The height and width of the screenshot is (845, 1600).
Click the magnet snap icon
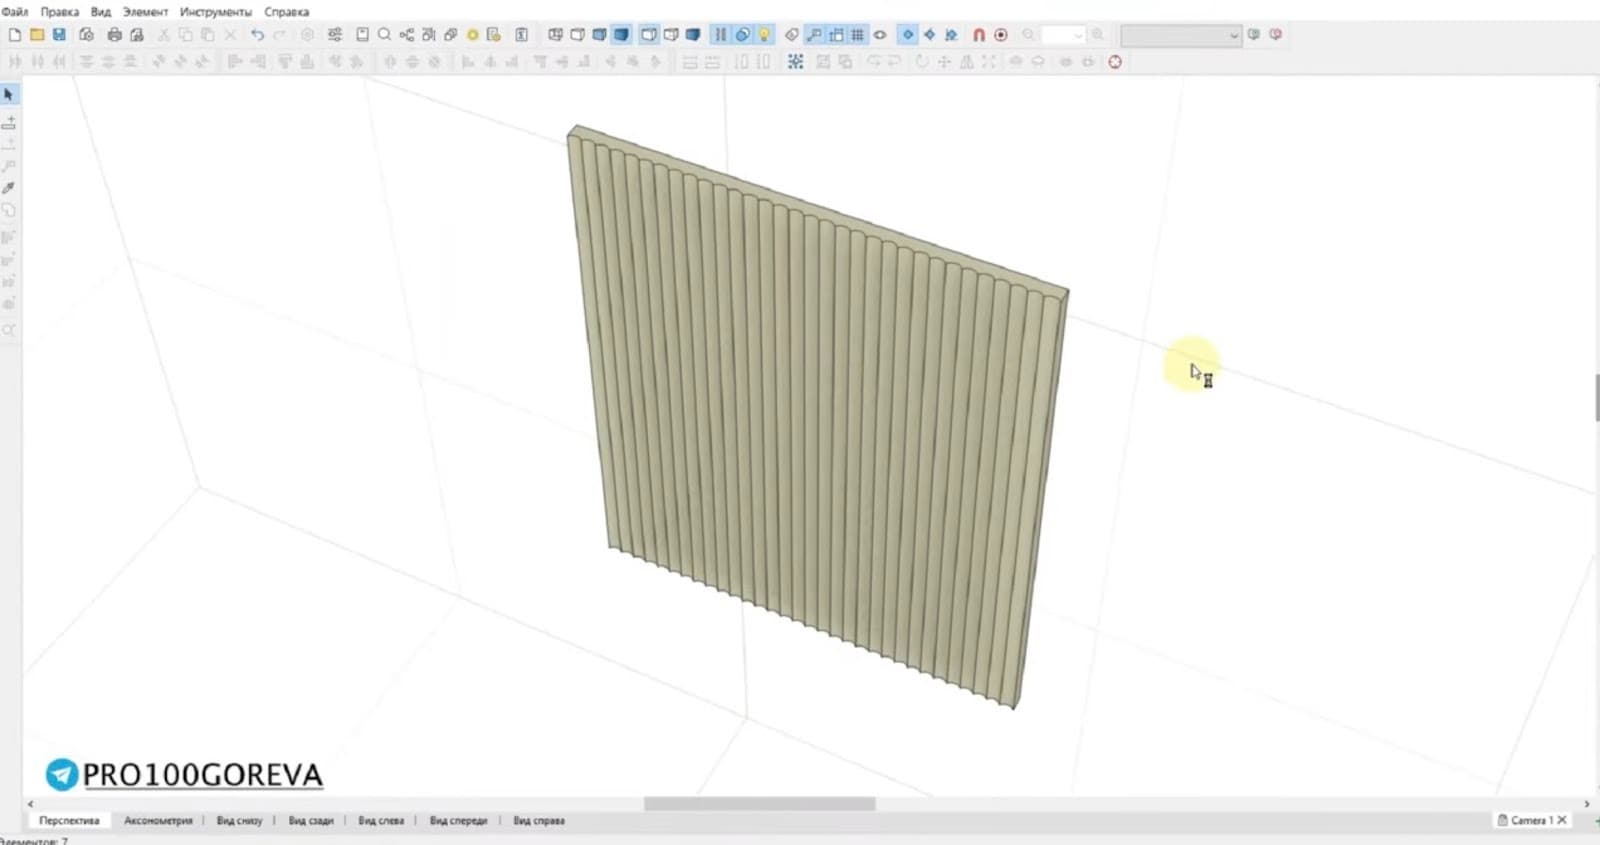pos(979,34)
